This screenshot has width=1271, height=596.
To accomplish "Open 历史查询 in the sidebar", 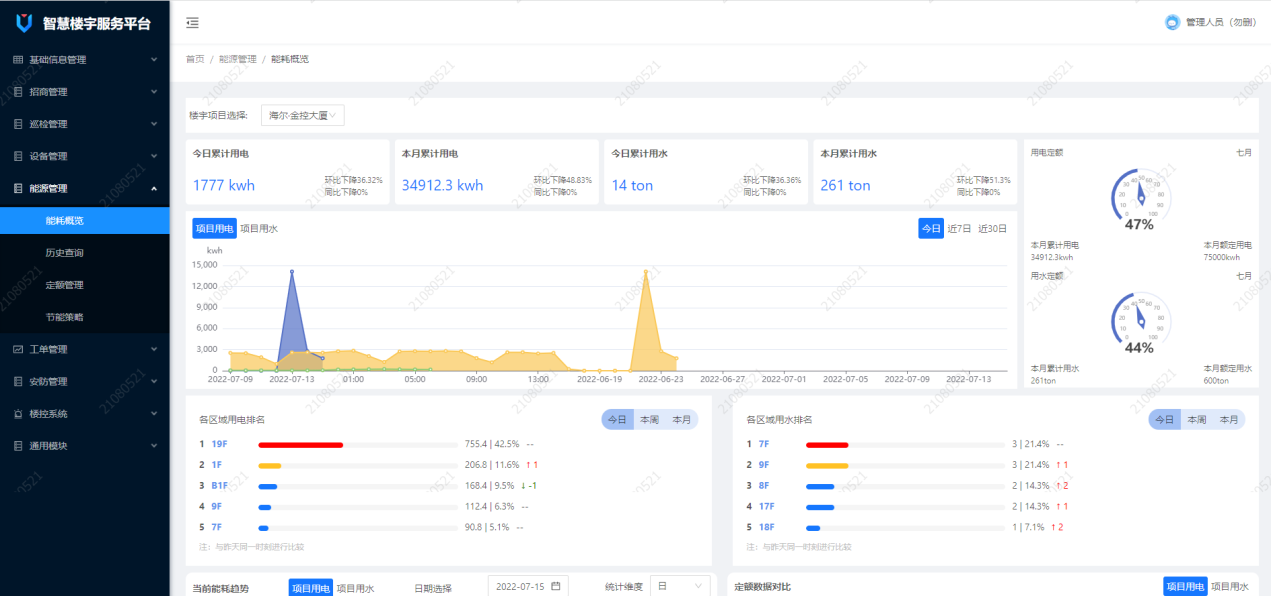I will pos(64,253).
